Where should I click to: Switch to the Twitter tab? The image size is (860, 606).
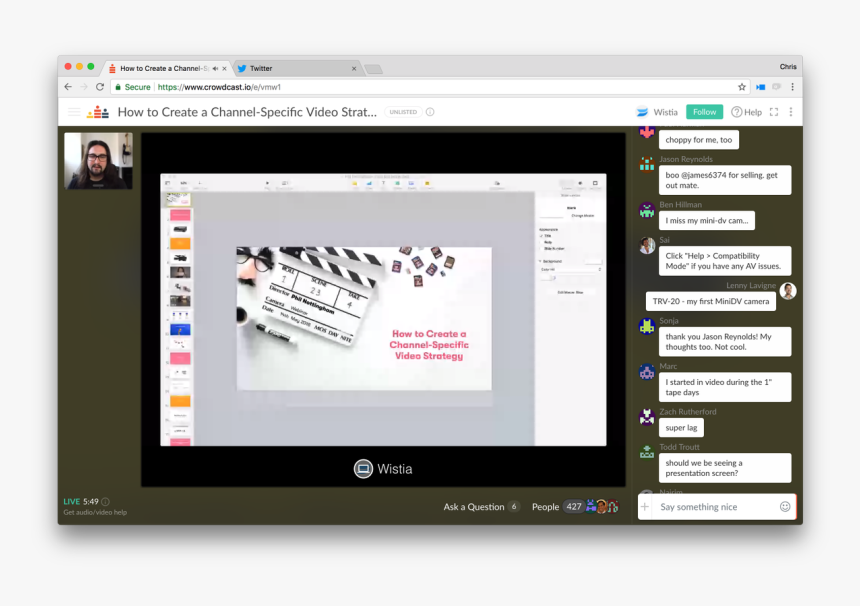pos(295,68)
